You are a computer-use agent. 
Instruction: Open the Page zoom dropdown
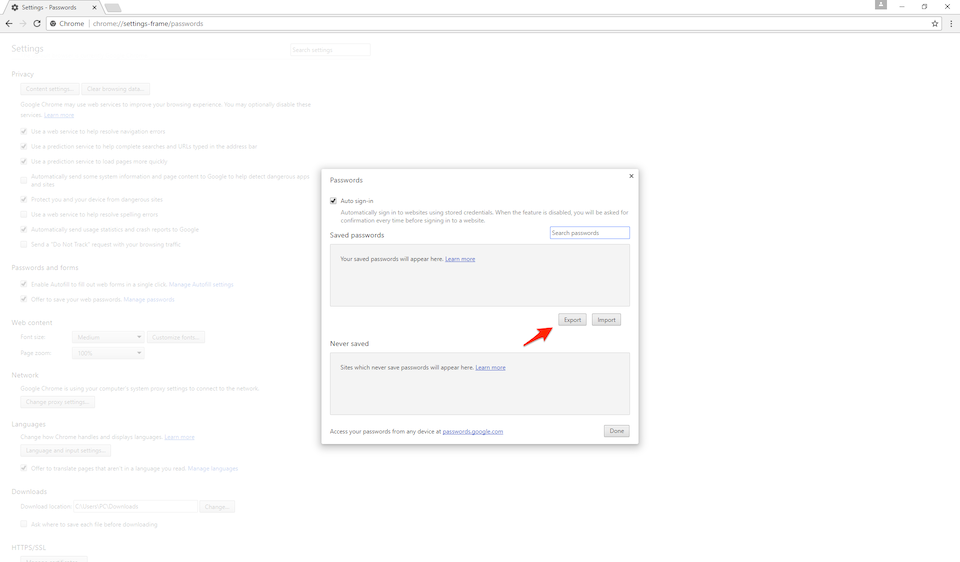click(108, 353)
